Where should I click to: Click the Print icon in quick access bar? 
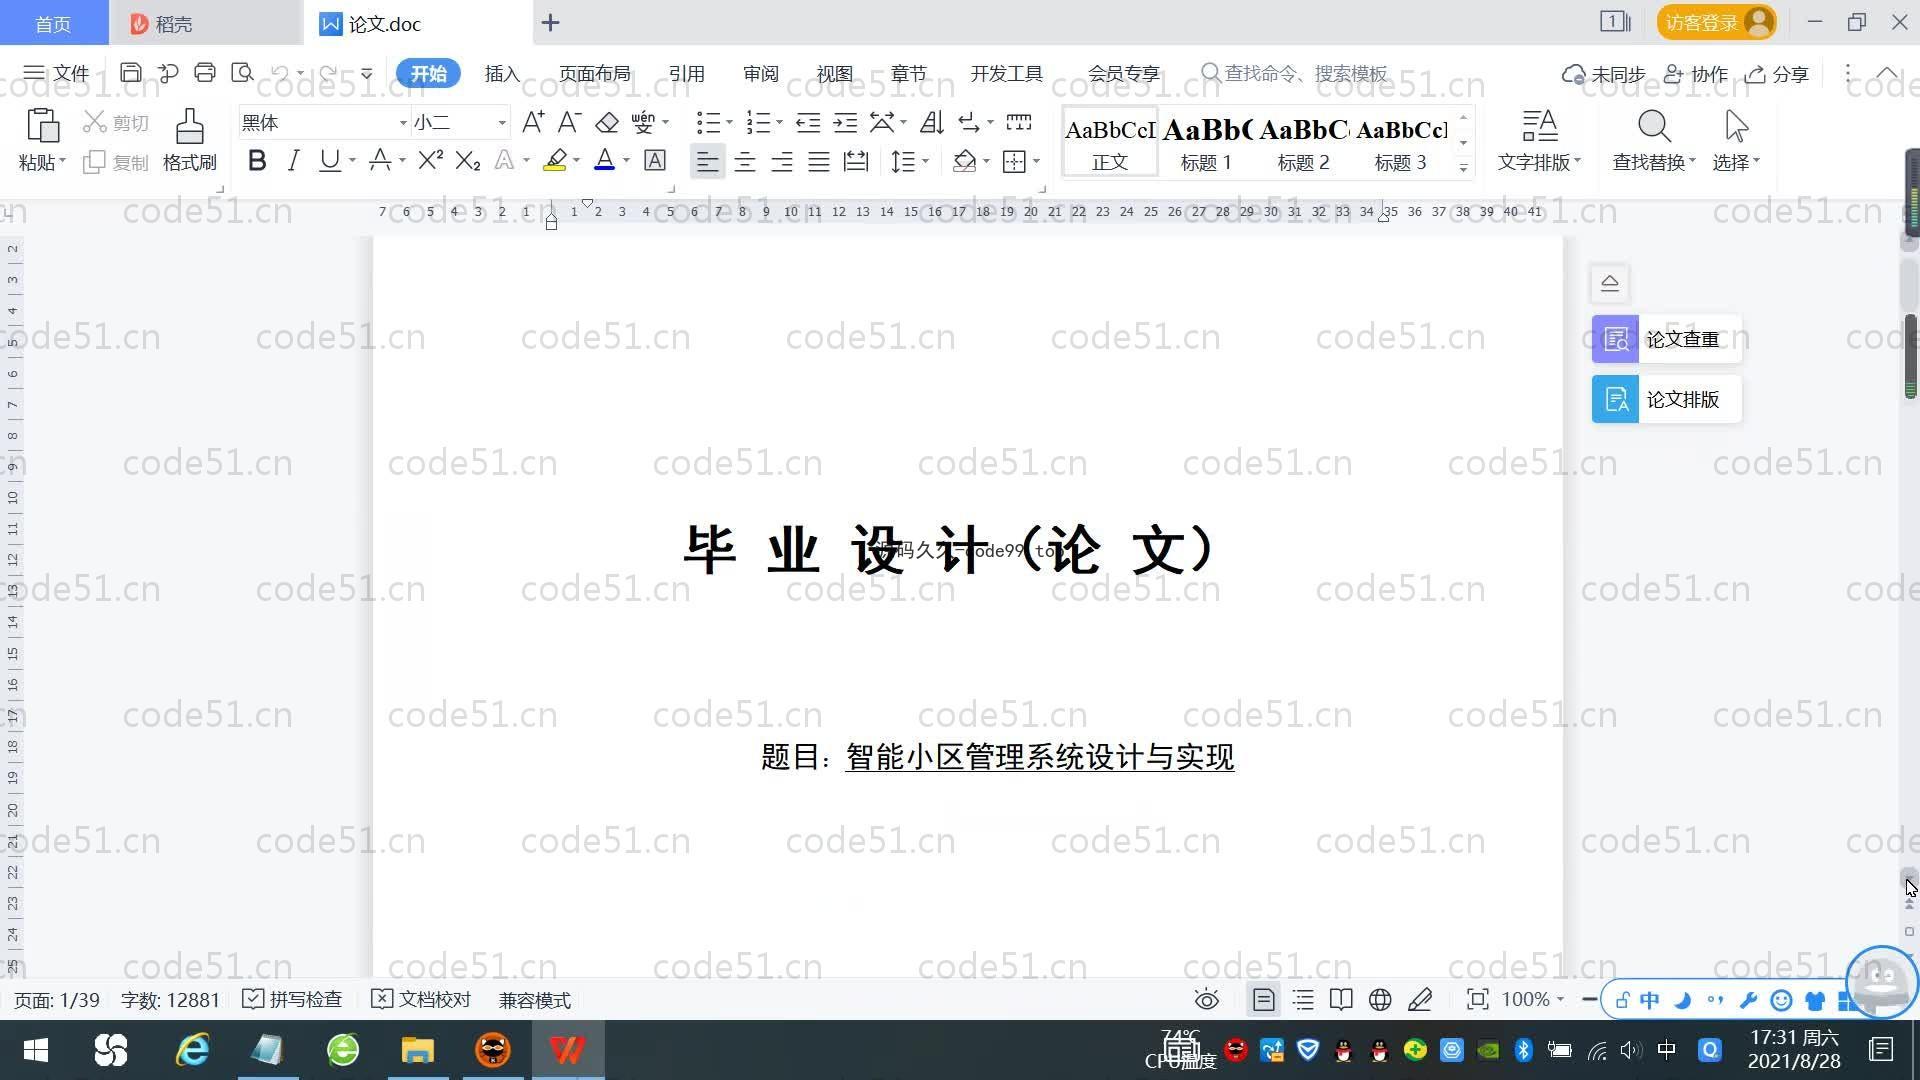point(205,73)
